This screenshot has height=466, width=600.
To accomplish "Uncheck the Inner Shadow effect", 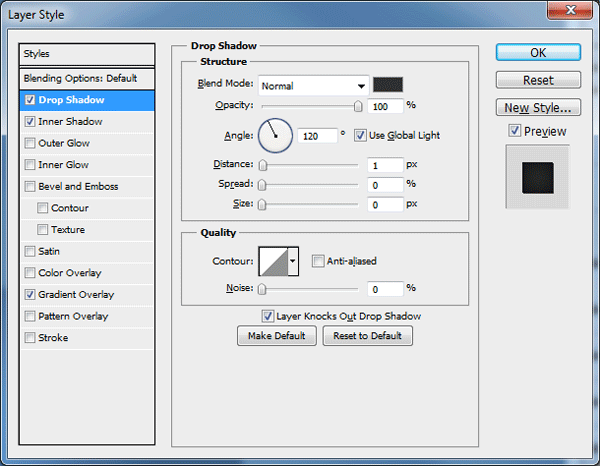I will (30, 122).
